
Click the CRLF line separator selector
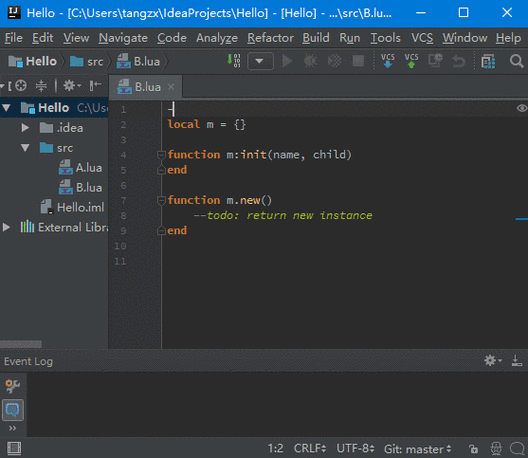click(x=310, y=449)
